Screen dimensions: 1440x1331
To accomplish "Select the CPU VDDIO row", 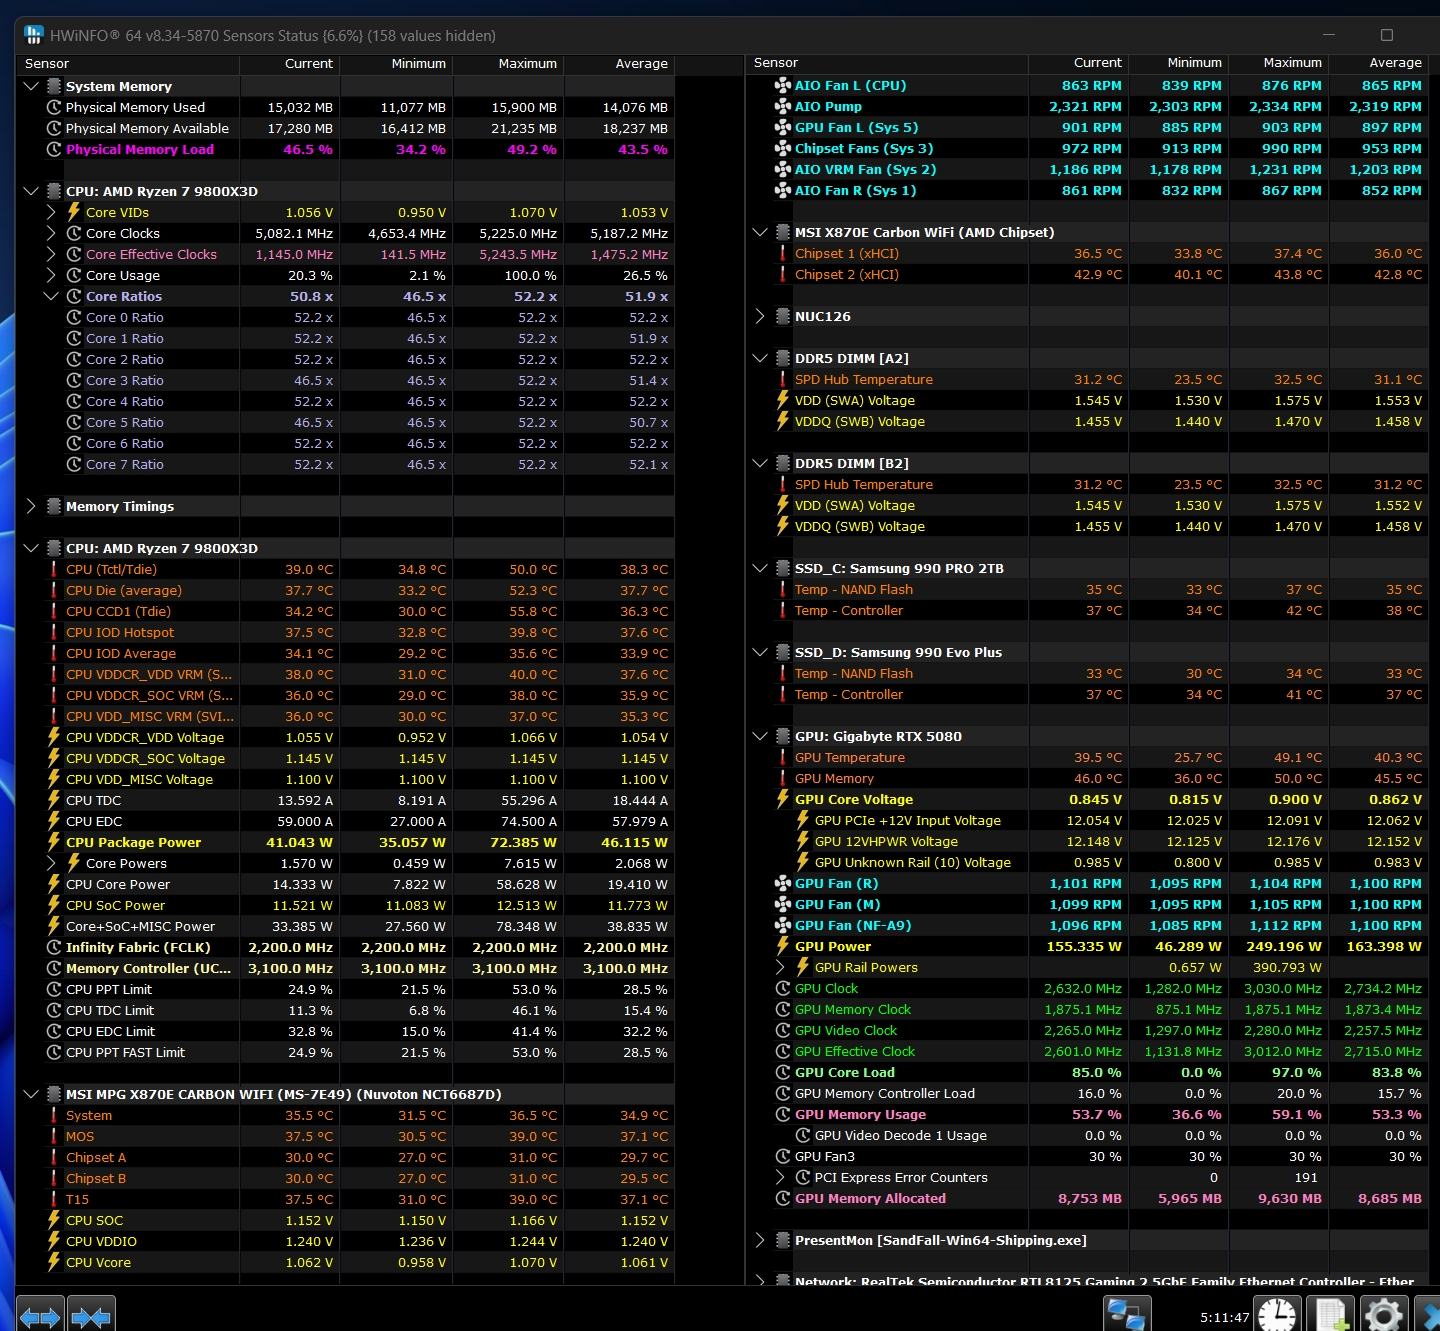I will click(x=345, y=1241).
